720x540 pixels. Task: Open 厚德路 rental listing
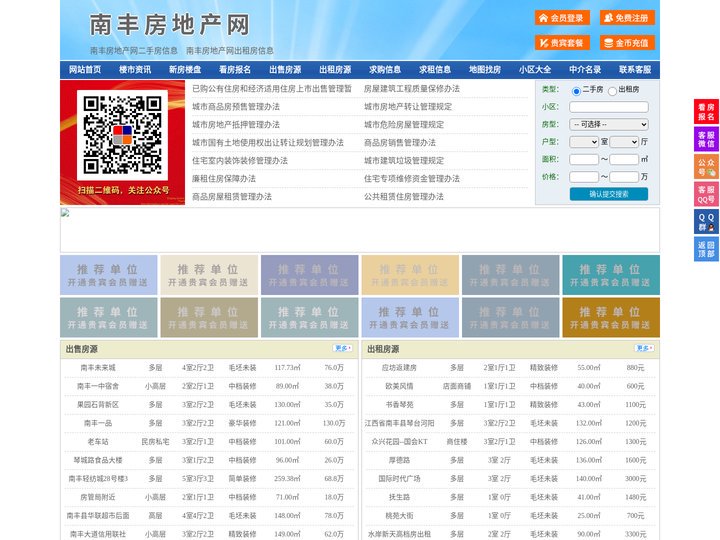tap(399, 460)
